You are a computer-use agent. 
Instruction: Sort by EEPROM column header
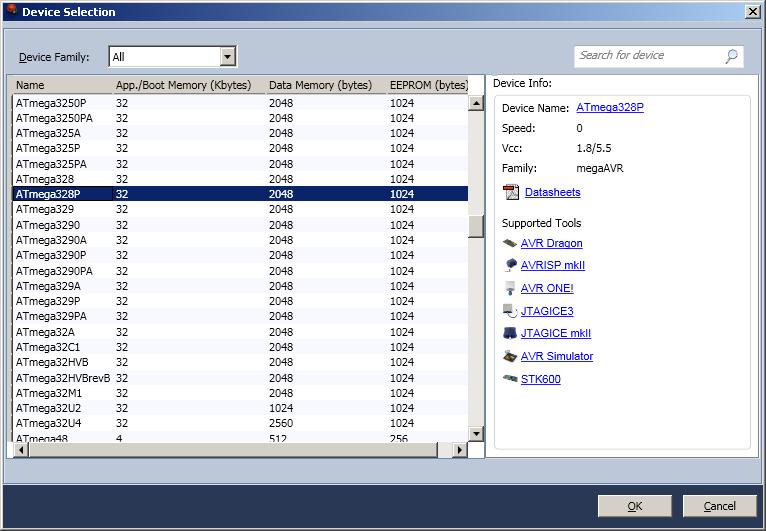point(427,85)
